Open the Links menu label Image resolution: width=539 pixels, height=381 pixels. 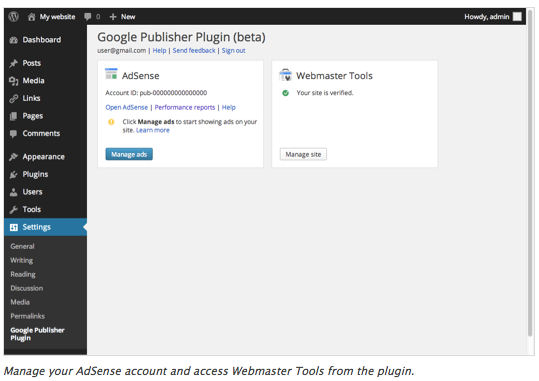point(31,98)
